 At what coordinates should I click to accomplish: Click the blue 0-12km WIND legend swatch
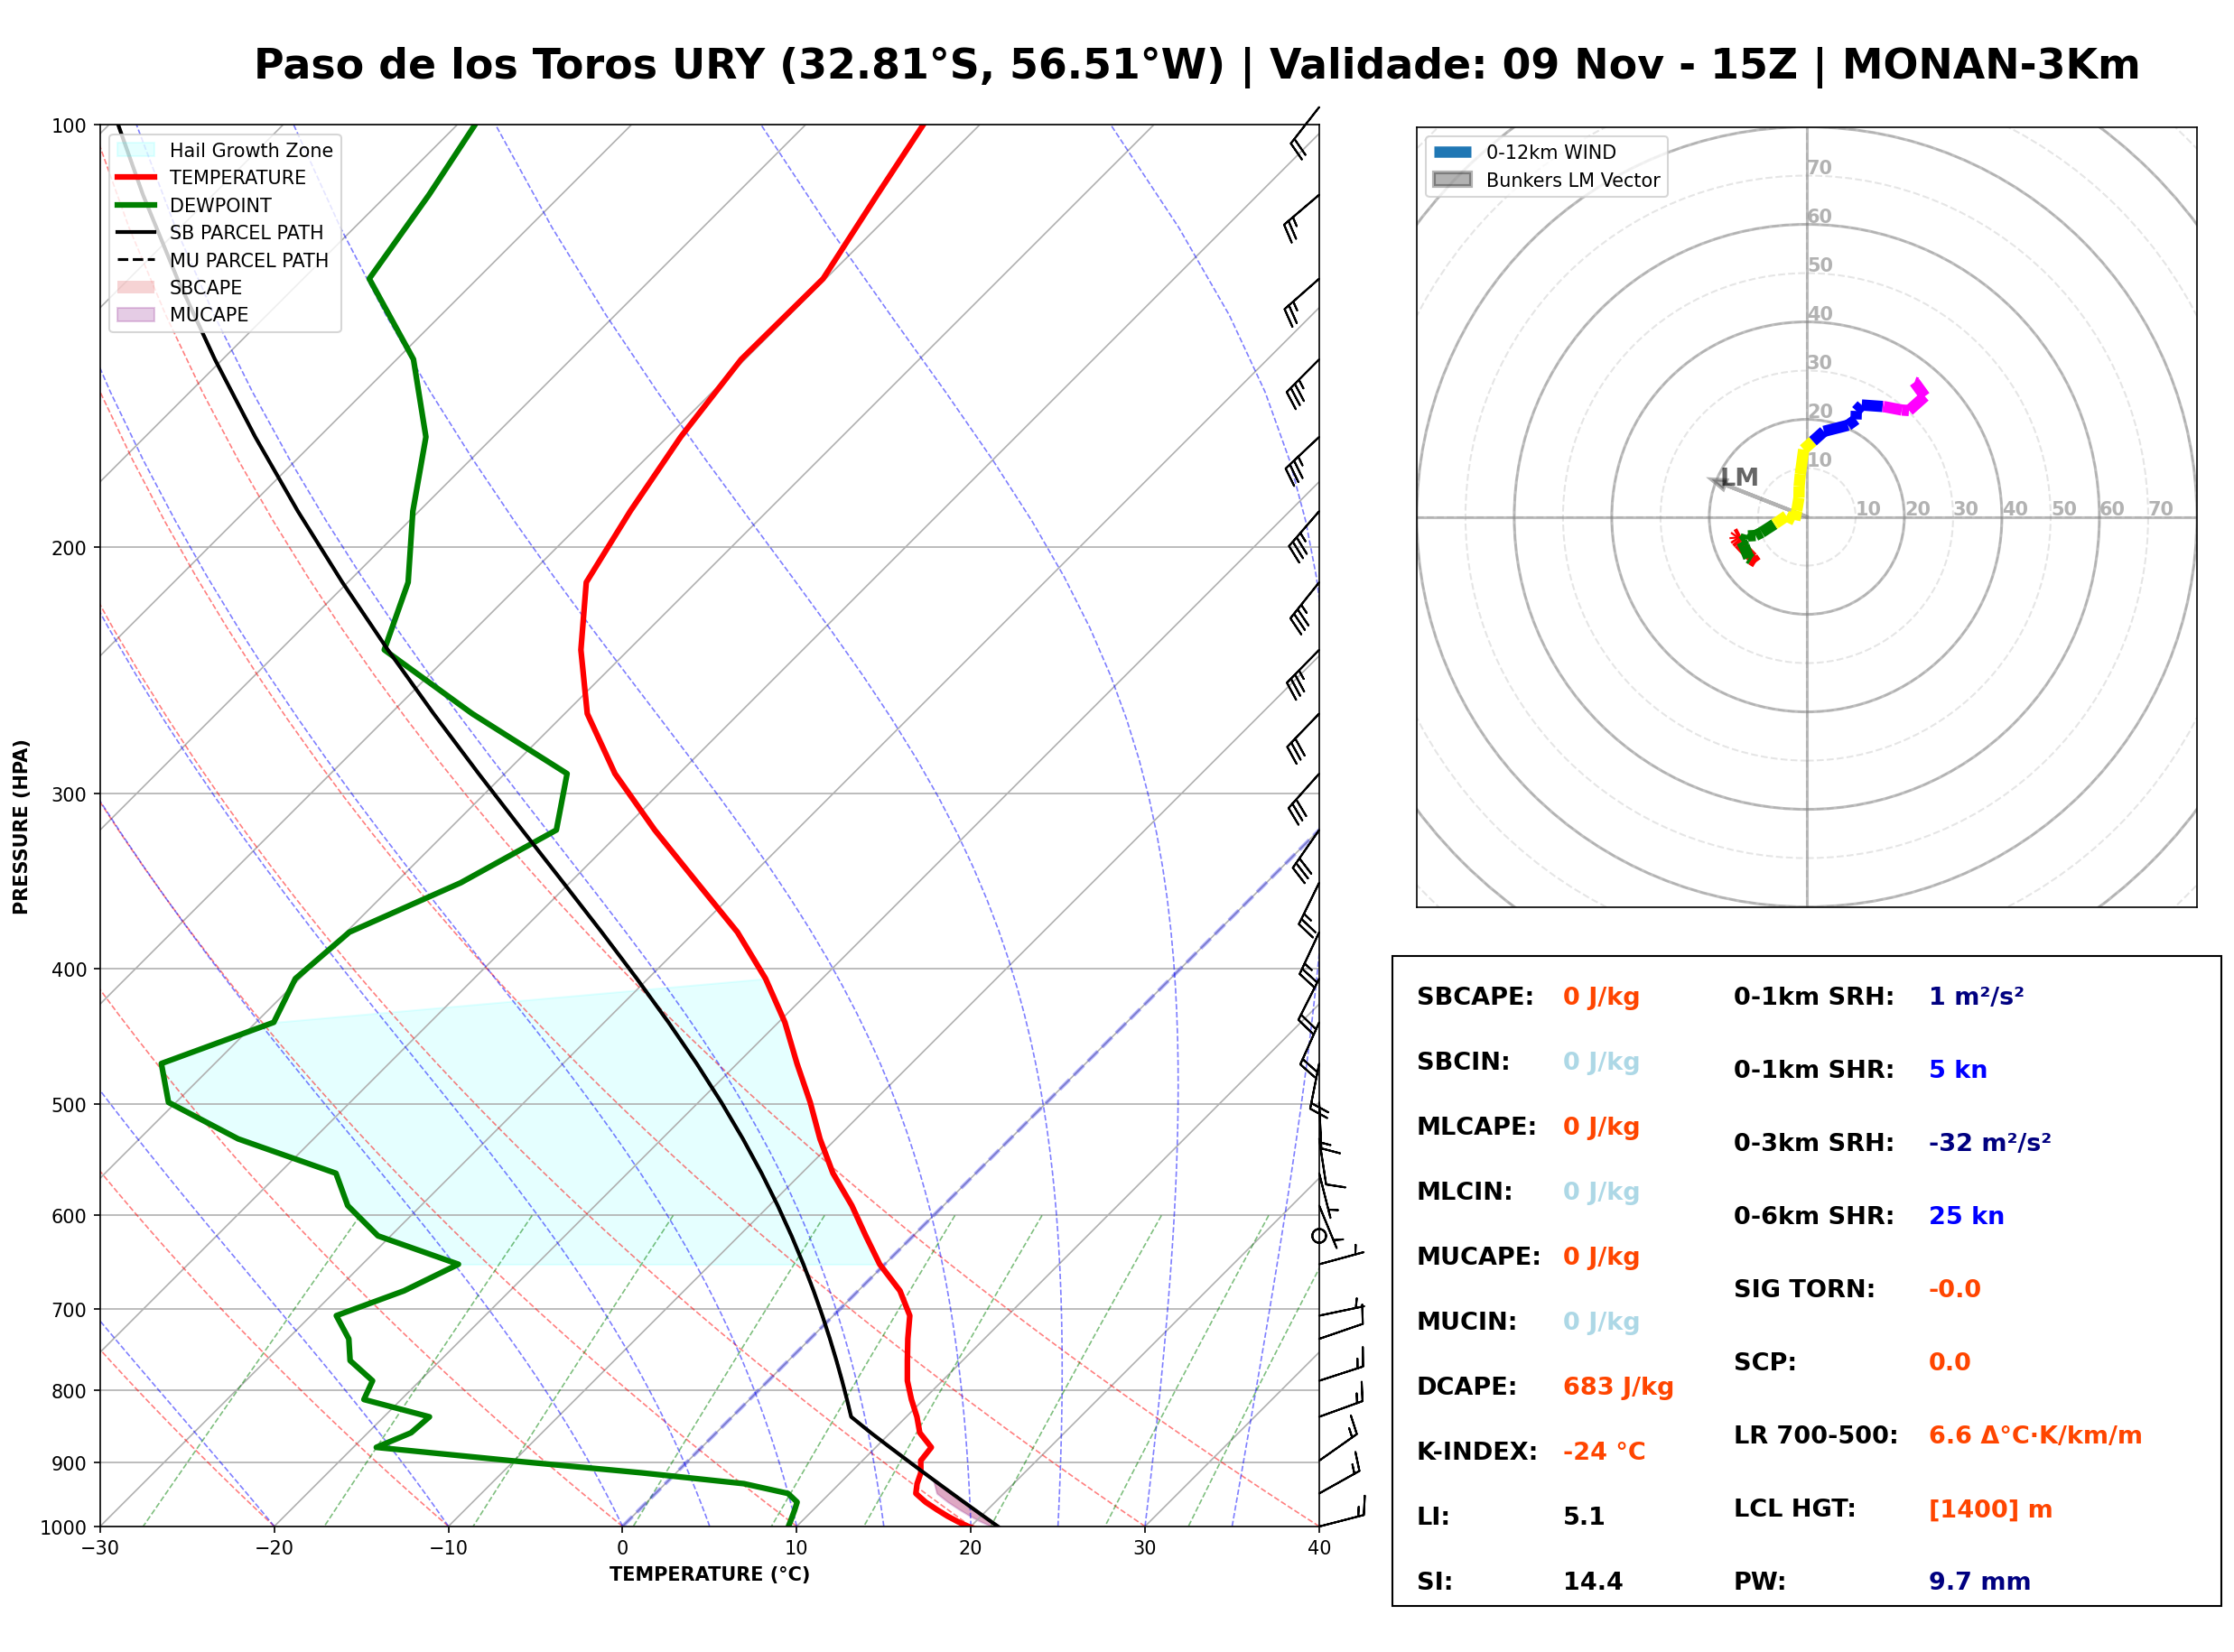pos(1453,152)
